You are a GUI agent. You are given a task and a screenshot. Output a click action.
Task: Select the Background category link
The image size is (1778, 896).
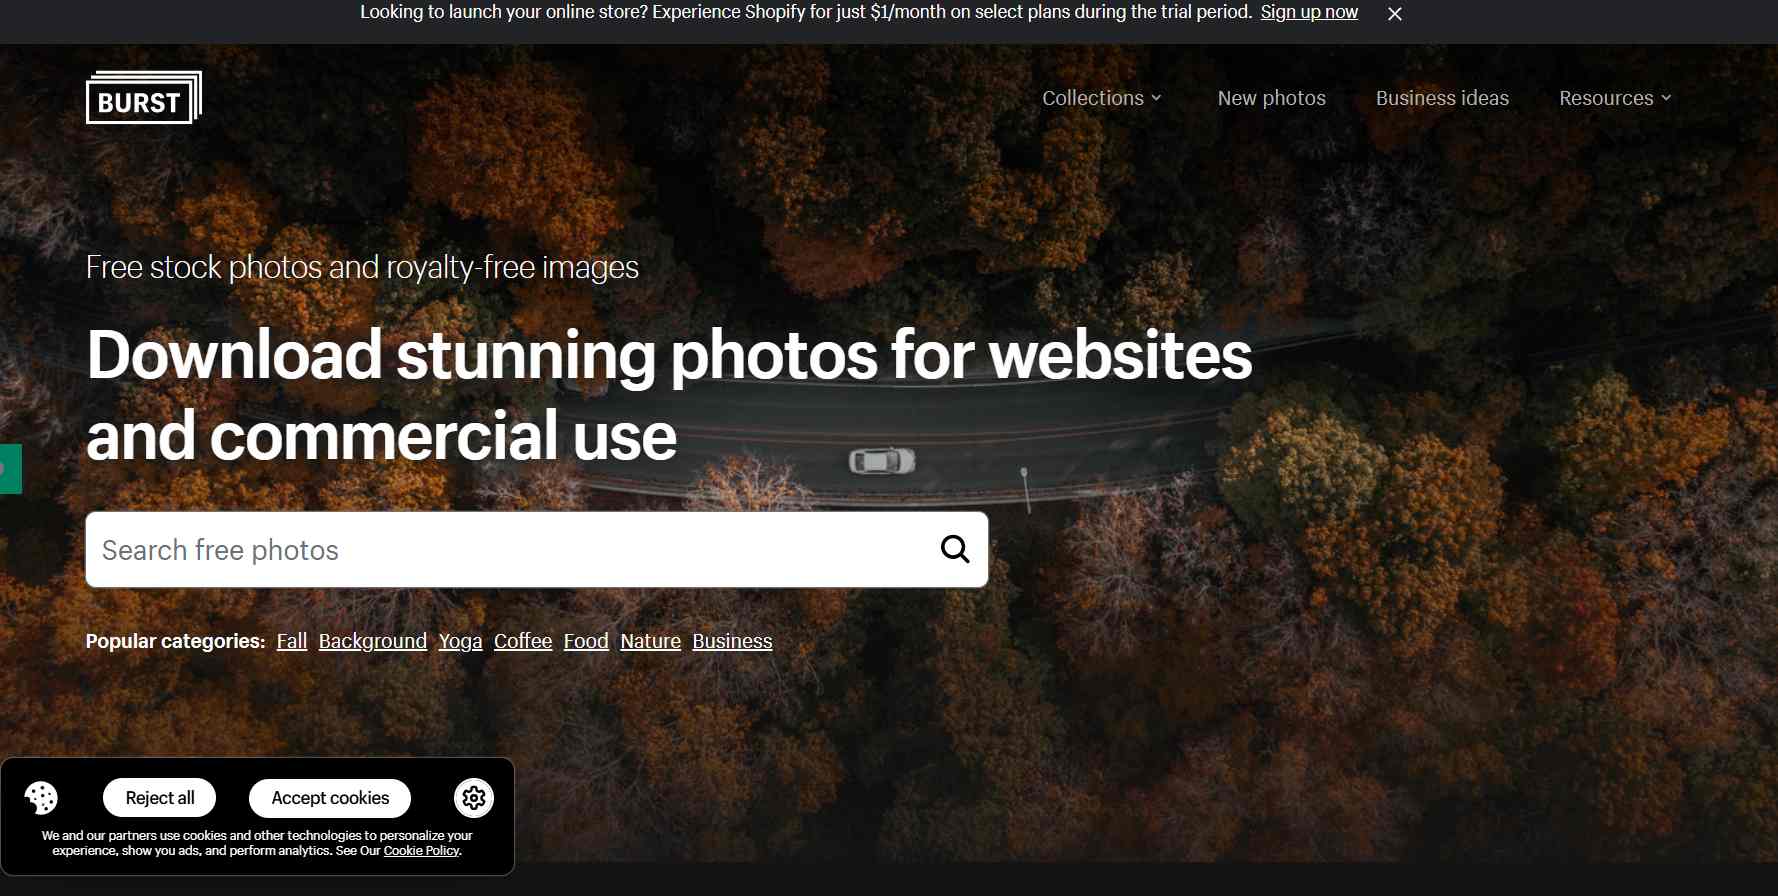tap(373, 641)
